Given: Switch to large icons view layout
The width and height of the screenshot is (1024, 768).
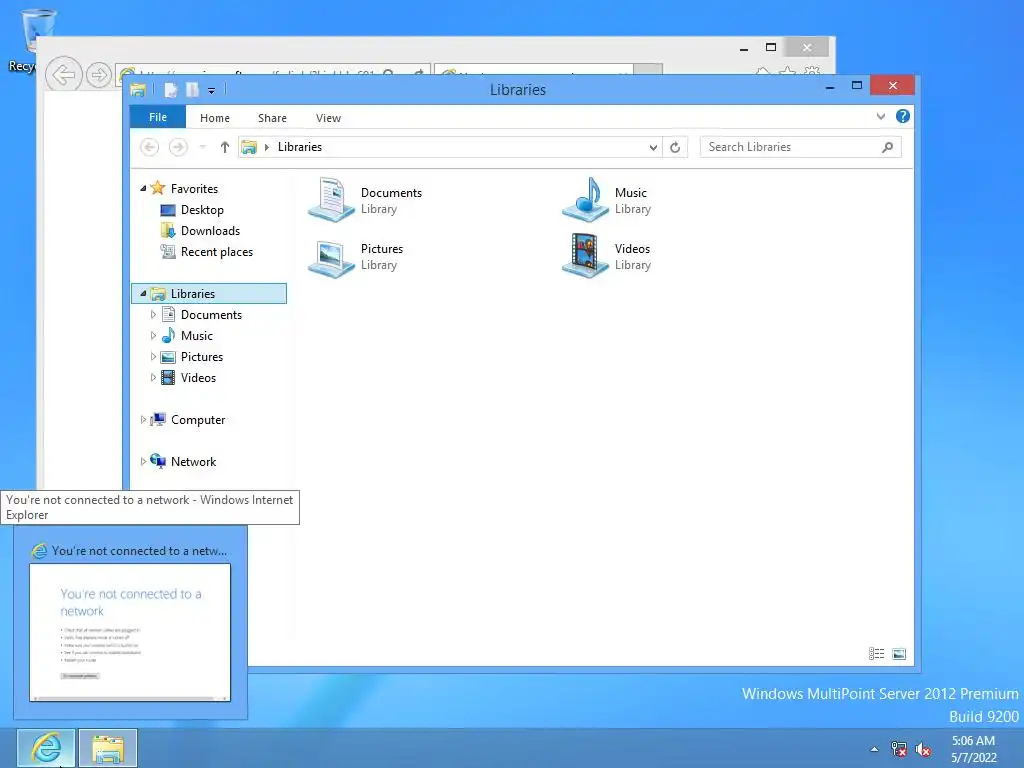Looking at the screenshot, I should coord(899,654).
